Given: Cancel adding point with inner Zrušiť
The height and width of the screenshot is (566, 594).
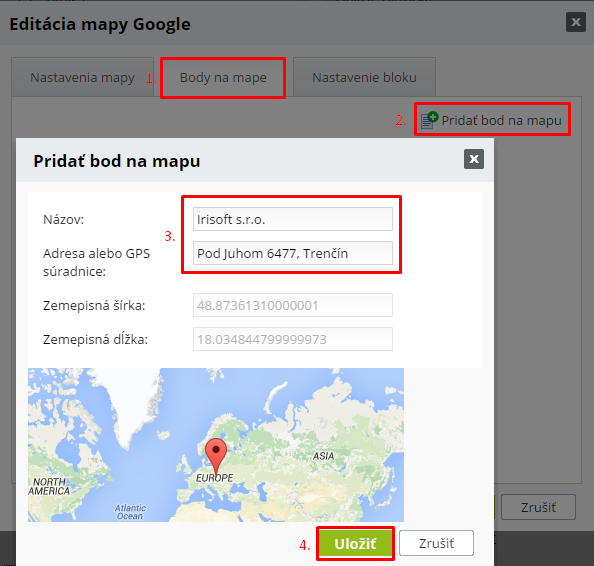Looking at the screenshot, I should (x=436, y=543).
